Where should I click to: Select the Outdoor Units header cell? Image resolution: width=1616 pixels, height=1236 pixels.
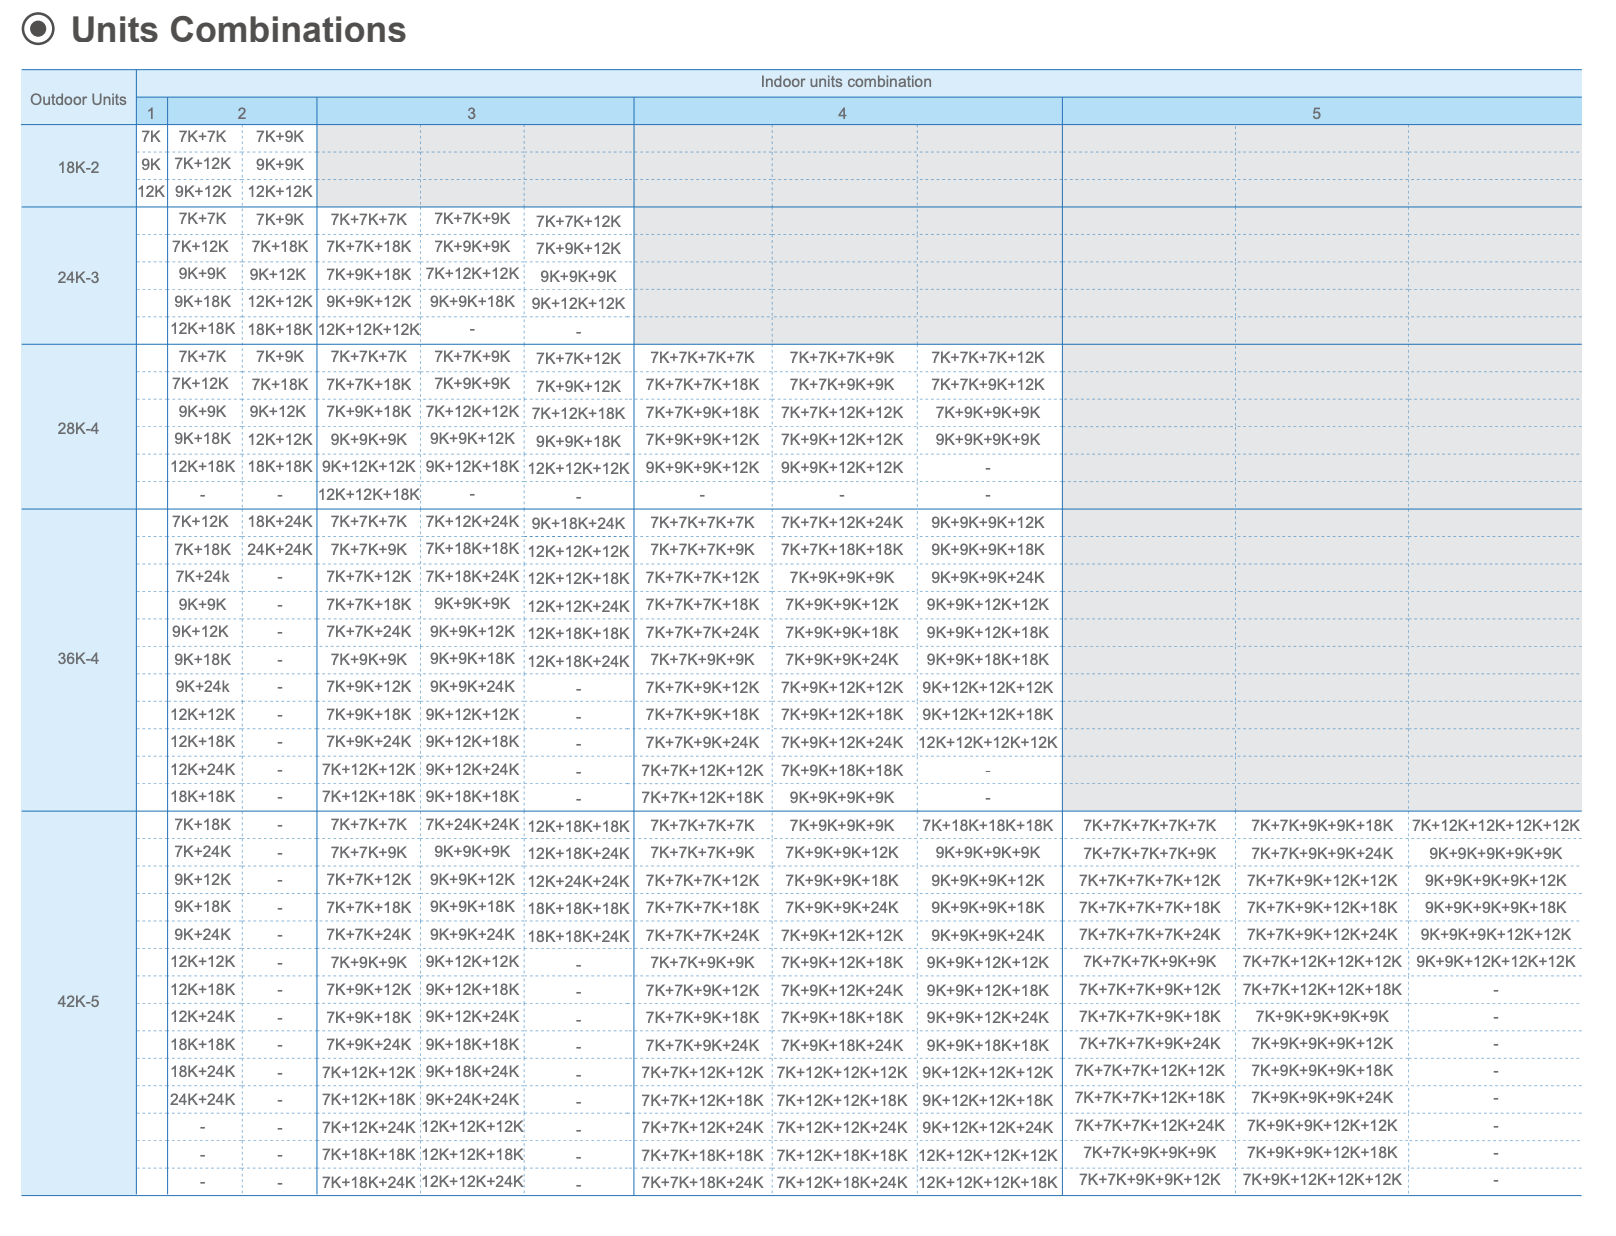pyautogui.click(x=78, y=99)
